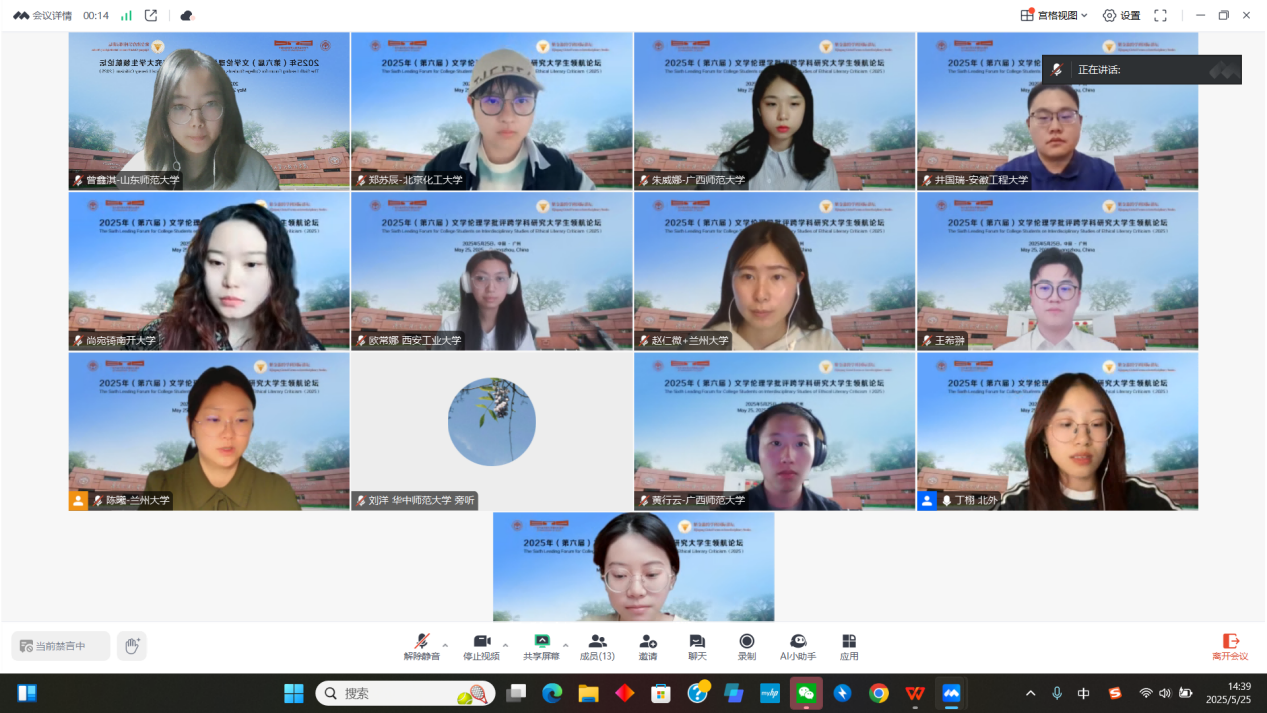Open the AI小助手 assistant

tap(798, 646)
